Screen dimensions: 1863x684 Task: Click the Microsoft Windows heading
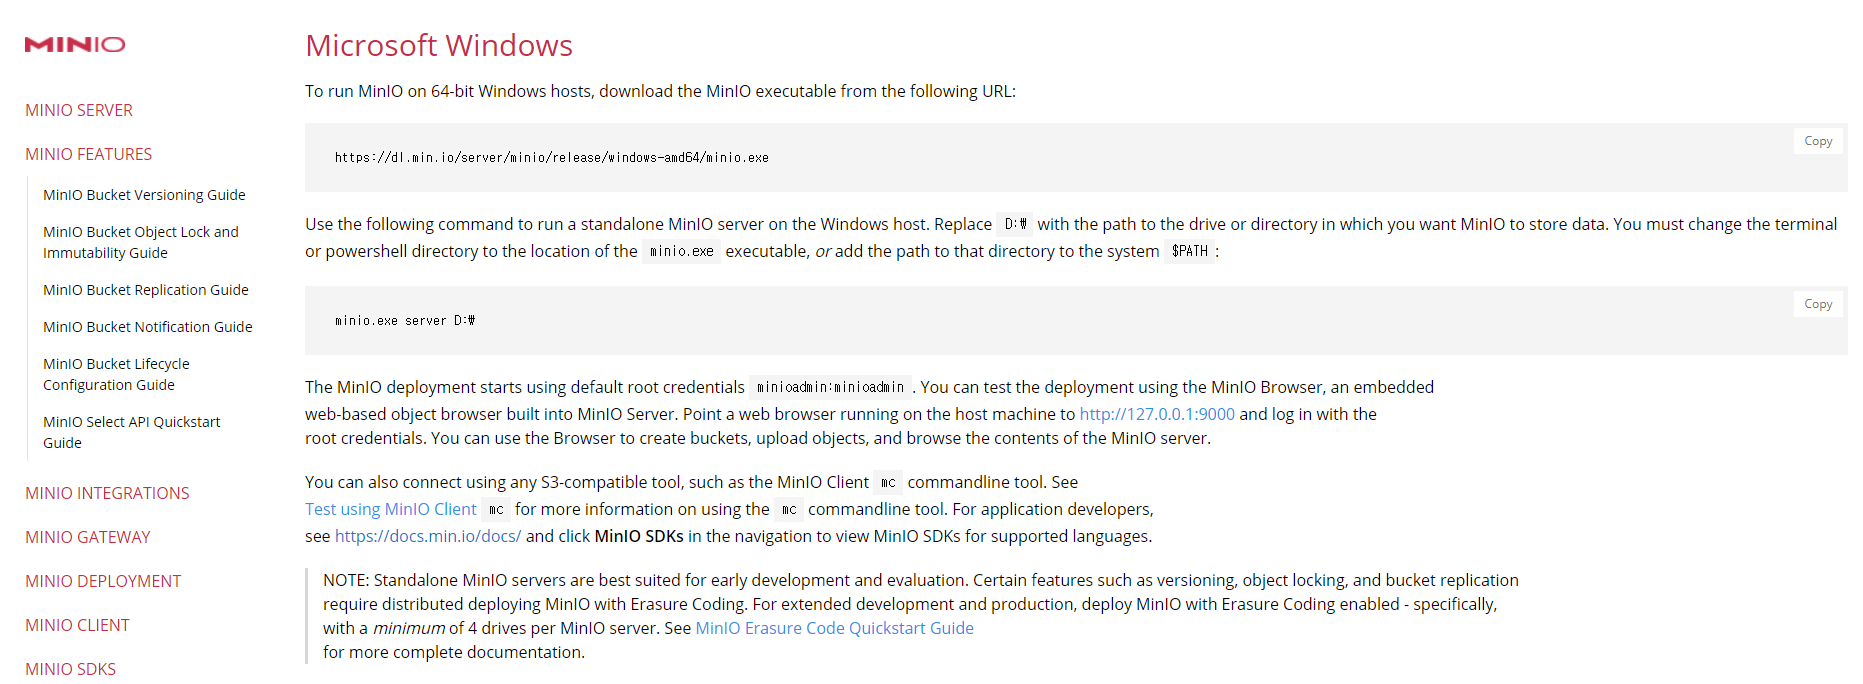click(439, 45)
